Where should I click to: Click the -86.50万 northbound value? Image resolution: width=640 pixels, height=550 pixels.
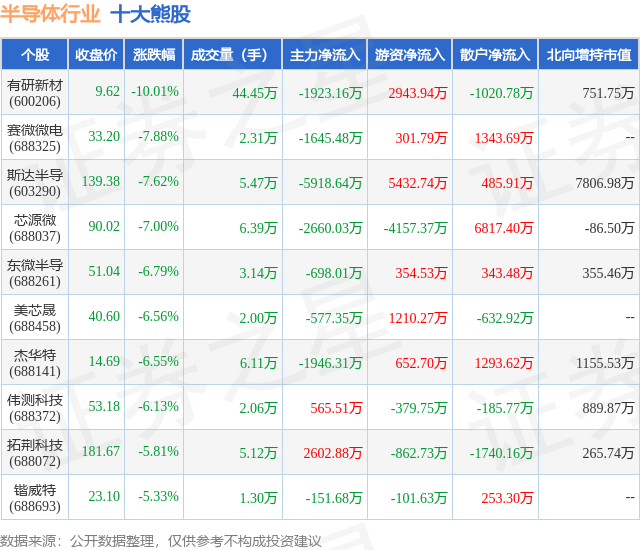[x=609, y=228]
